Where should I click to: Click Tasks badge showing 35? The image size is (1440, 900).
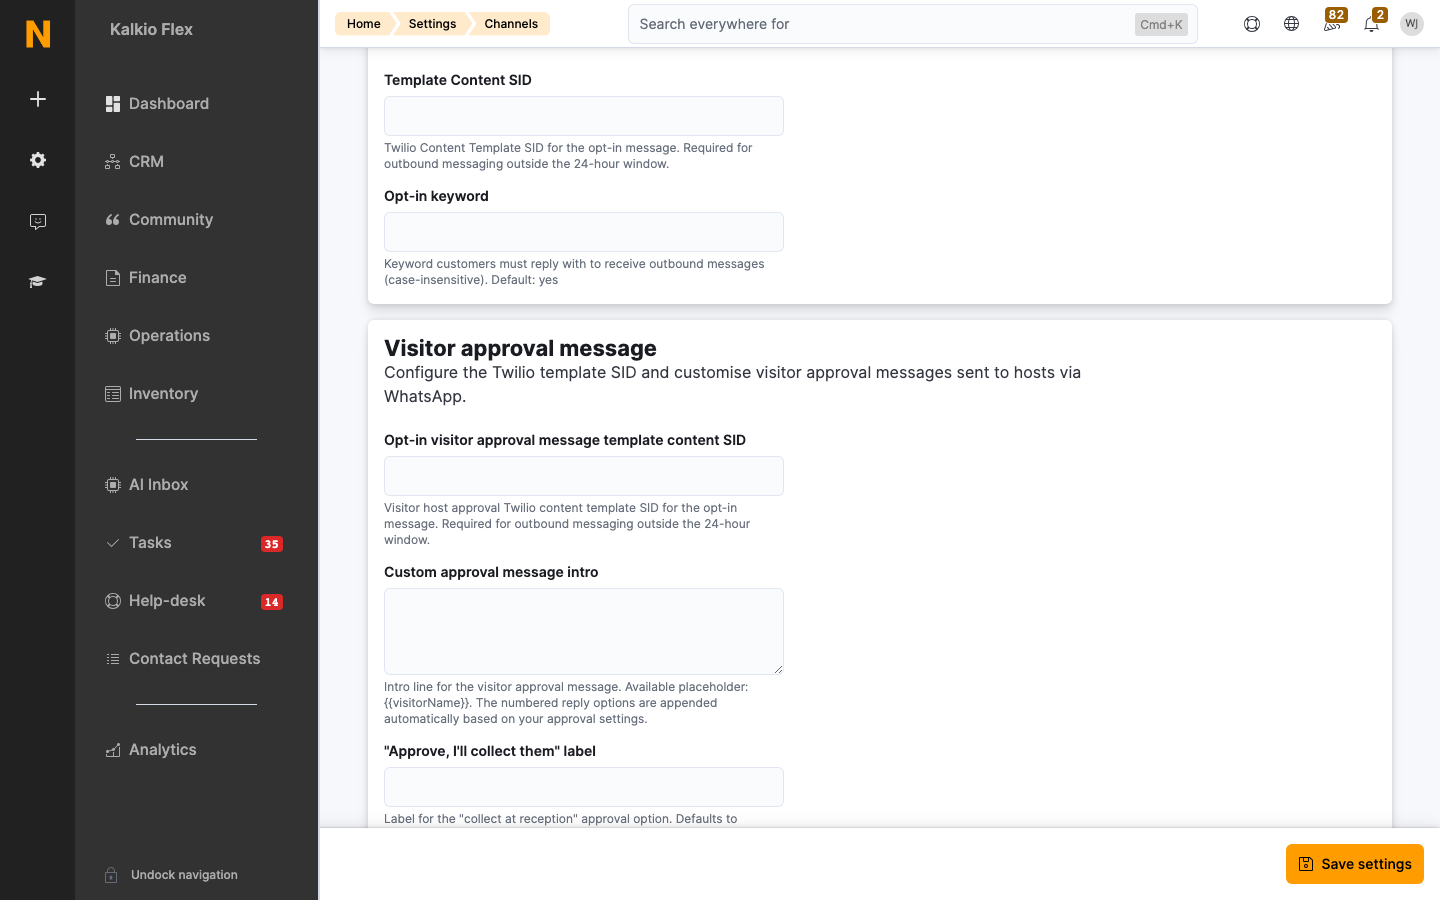tap(272, 544)
